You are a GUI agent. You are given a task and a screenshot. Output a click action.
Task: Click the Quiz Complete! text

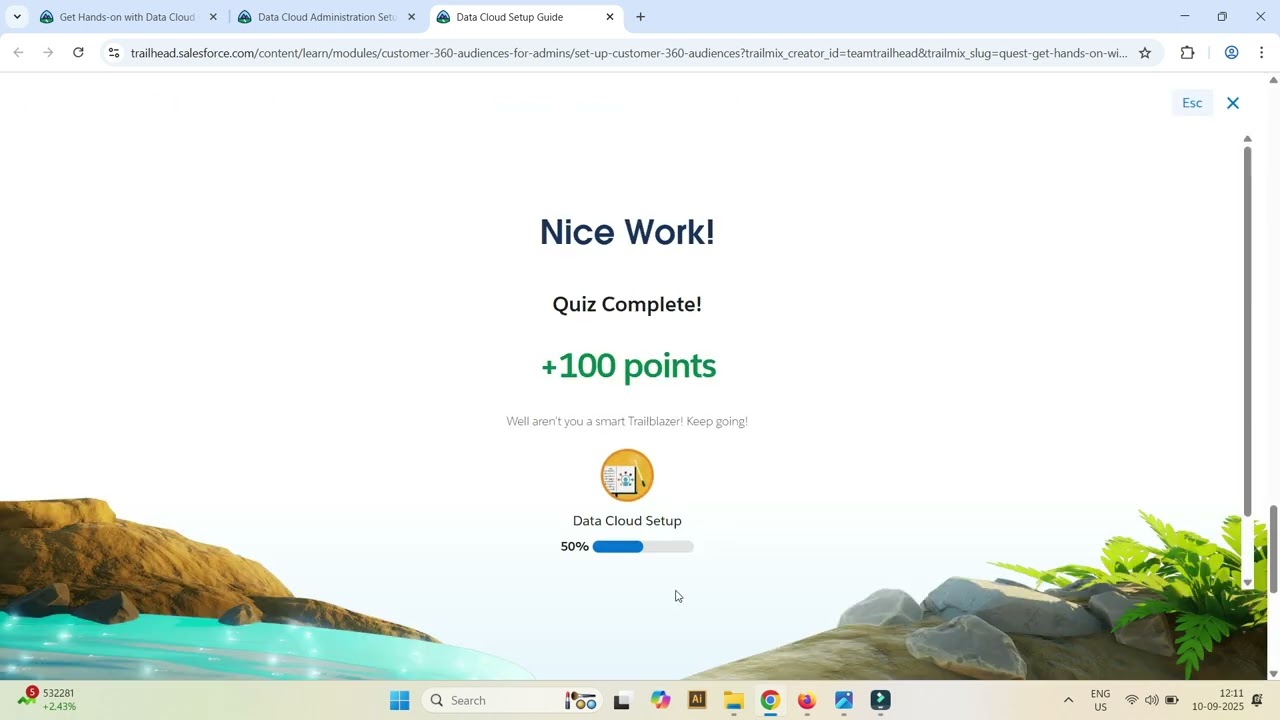(x=627, y=304)
